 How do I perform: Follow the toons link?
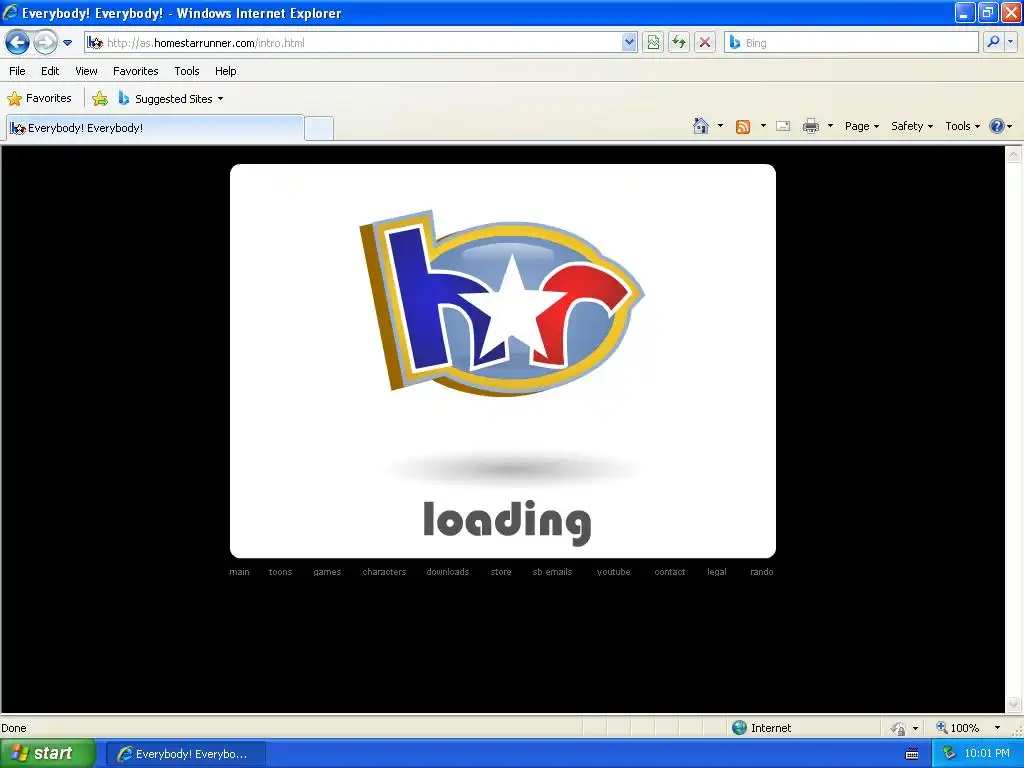280,572
